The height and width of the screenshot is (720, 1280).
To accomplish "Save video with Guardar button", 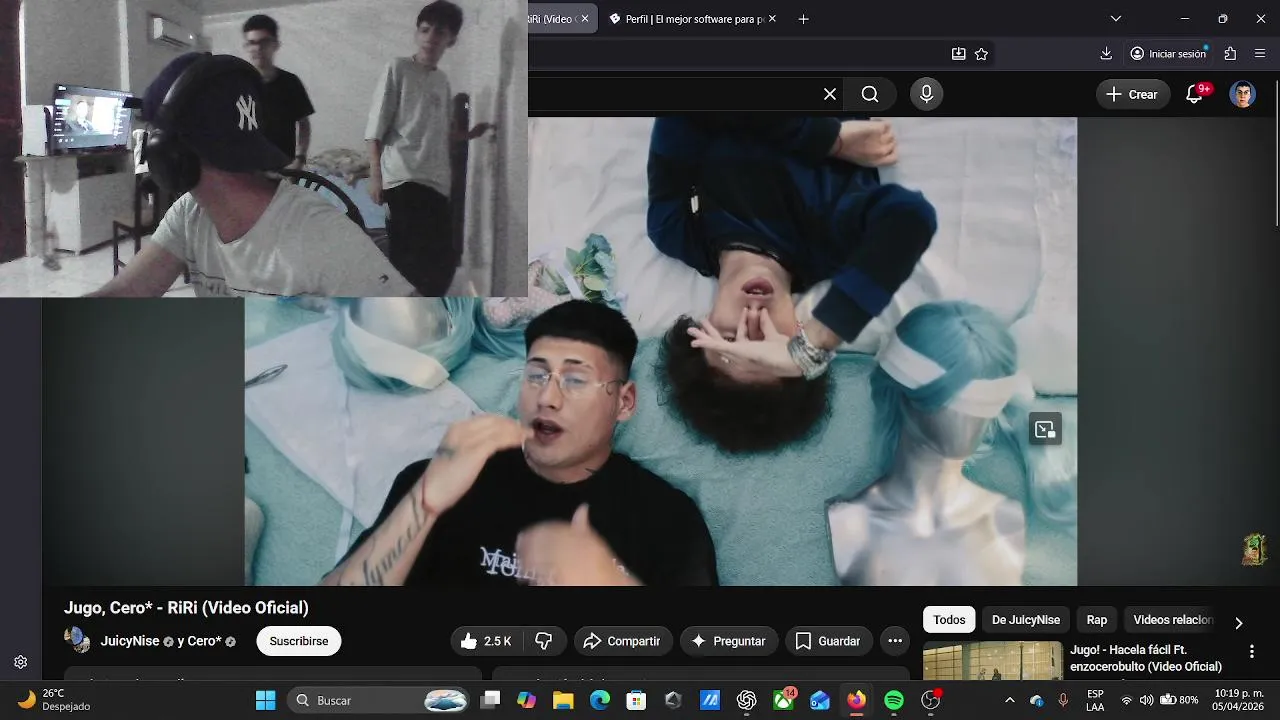I will (828, 641).
